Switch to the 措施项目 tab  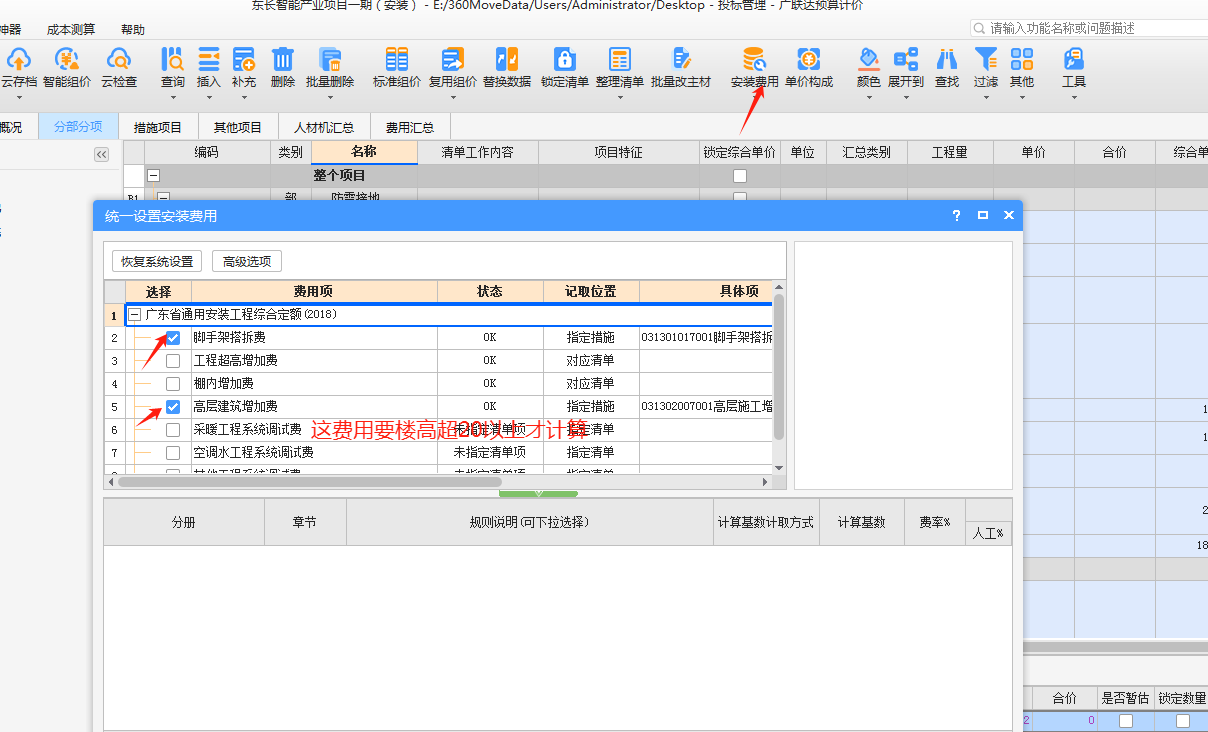click(x=158, y=127)
